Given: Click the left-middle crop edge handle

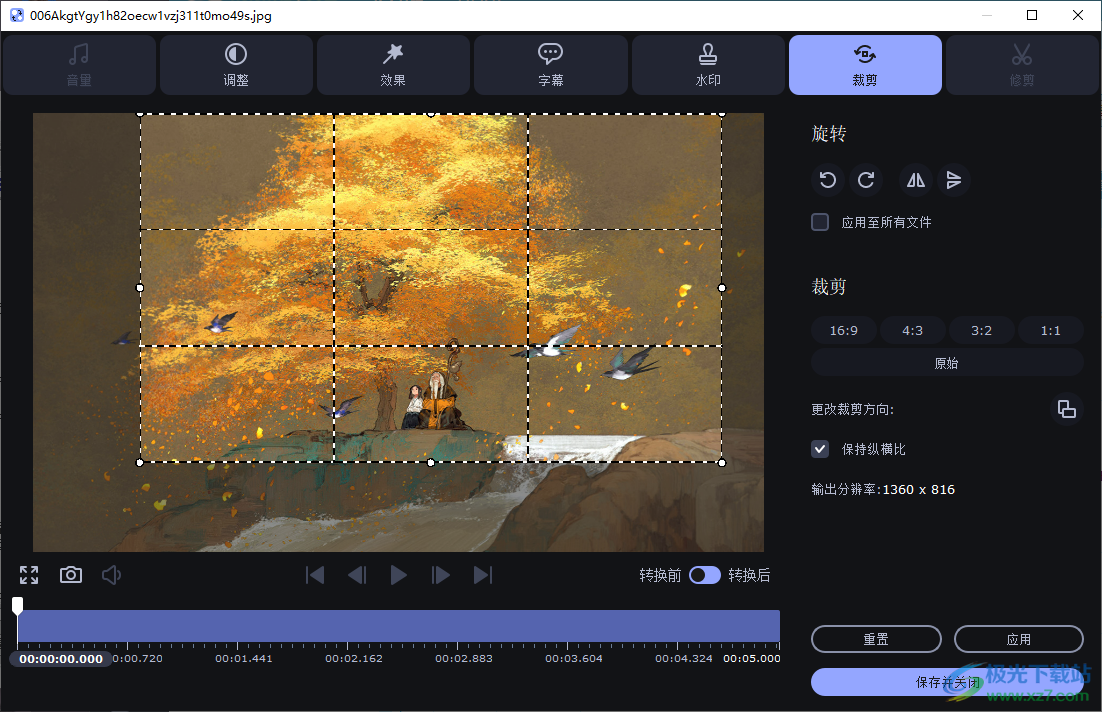Looking at the screenshot, I should (140, 287).
